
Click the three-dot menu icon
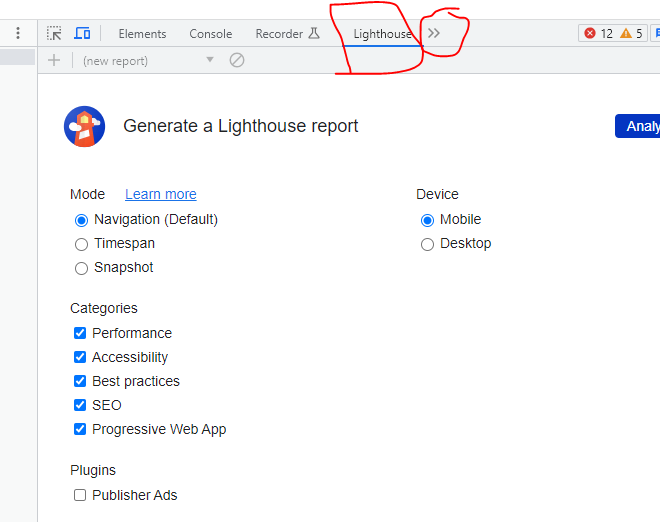click(x=17, y=34)
